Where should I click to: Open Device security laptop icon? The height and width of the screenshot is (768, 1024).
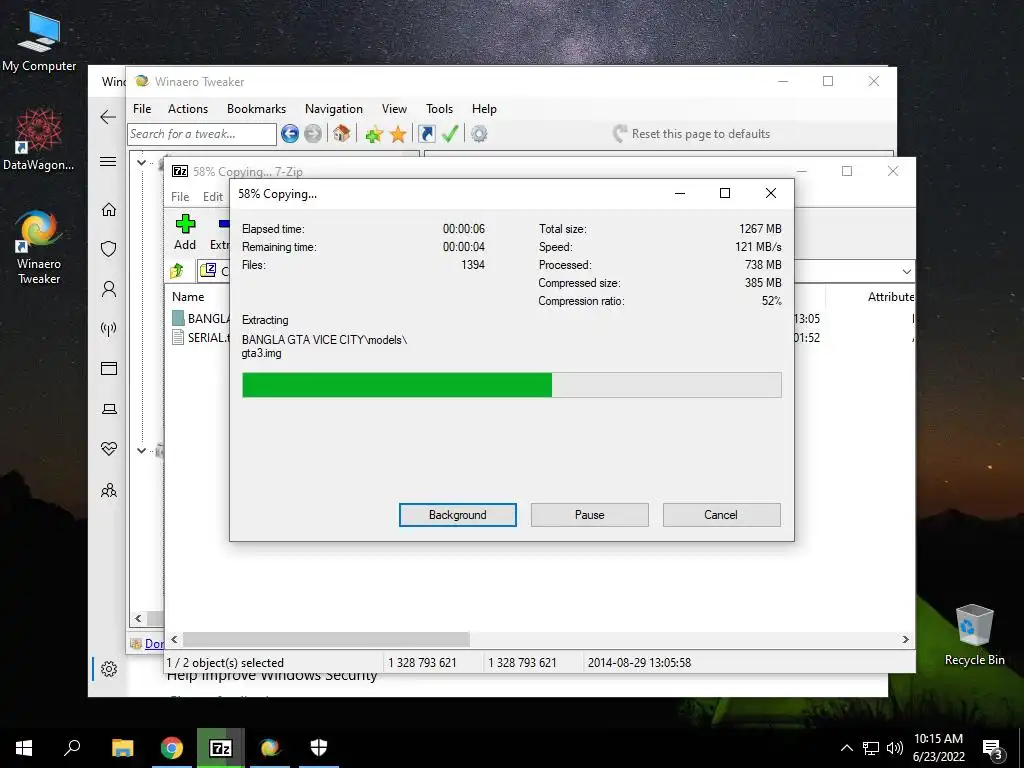pyautogui.click(x=109, y=409)
